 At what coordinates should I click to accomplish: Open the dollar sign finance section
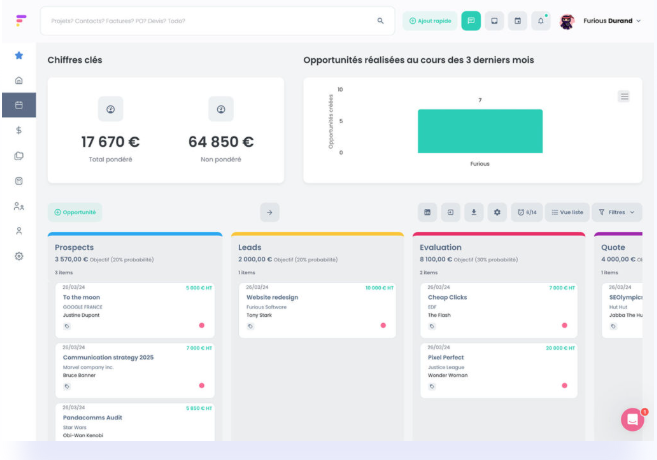[x=19, y=130]
